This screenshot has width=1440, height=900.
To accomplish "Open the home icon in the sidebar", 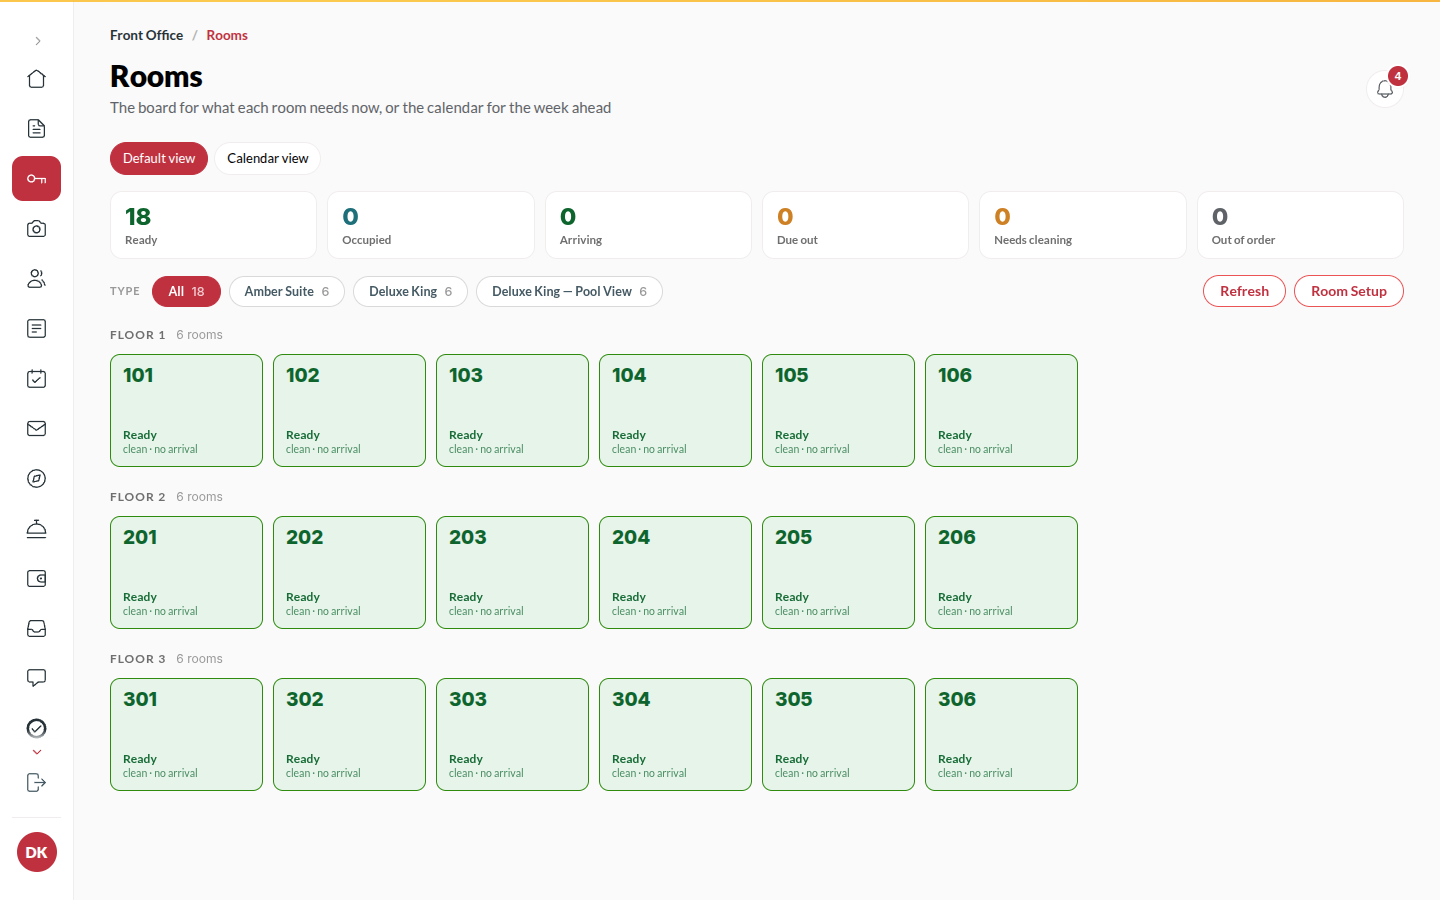I will [x=37, y=79].
